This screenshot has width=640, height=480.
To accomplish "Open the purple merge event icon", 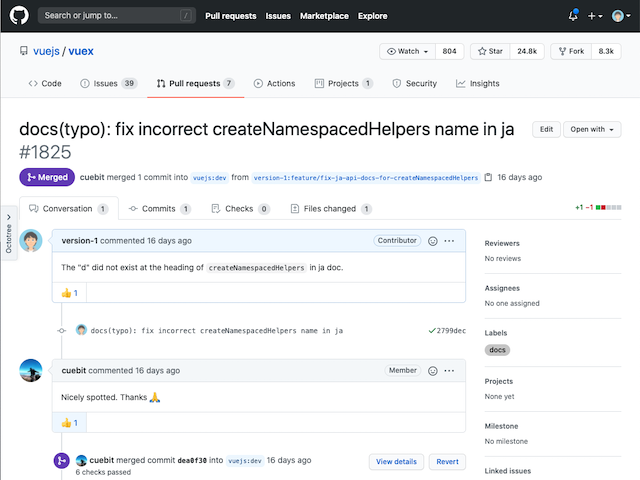I will tap(62, 461).
